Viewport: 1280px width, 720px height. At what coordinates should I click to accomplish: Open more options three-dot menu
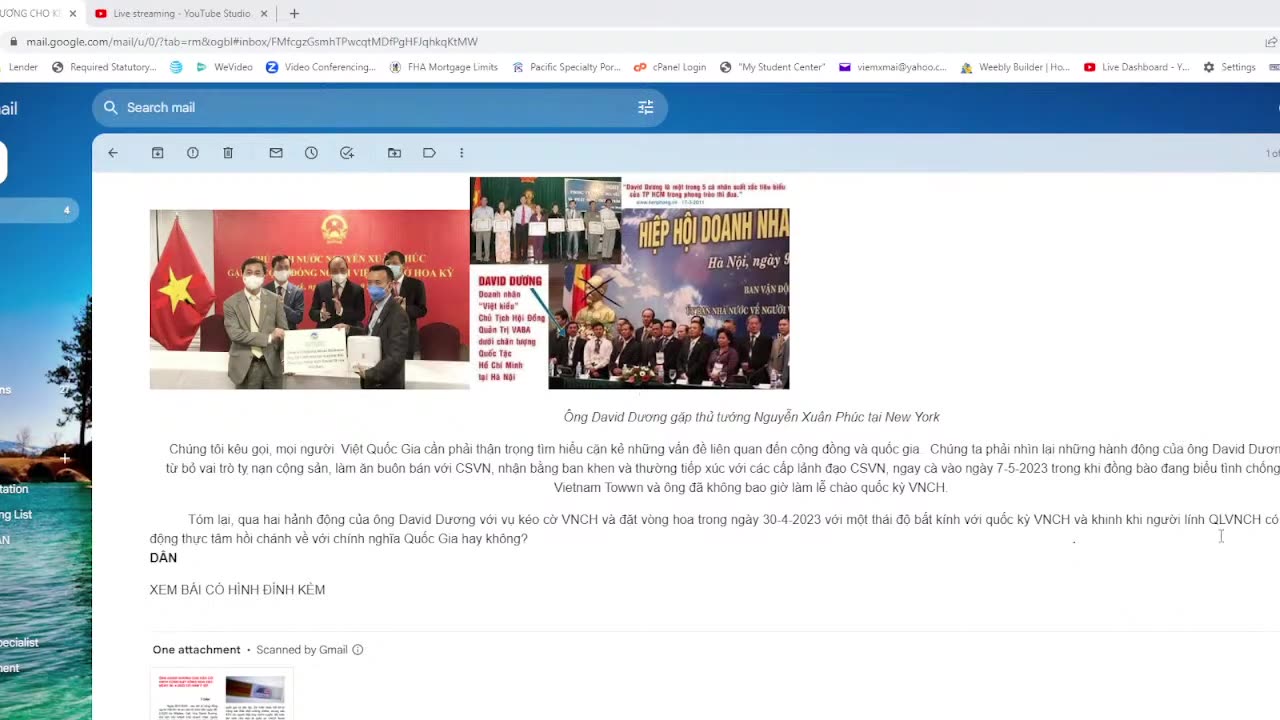point(461,153)
